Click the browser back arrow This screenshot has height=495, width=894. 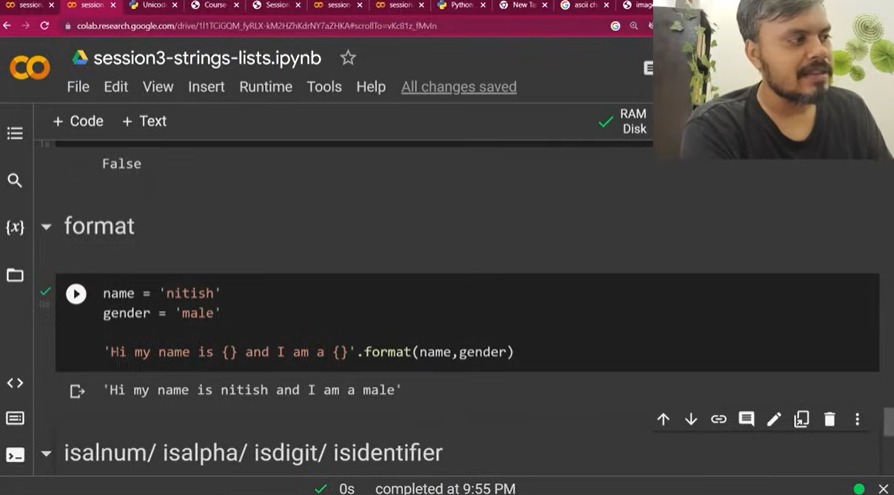(x=7, y=26)
